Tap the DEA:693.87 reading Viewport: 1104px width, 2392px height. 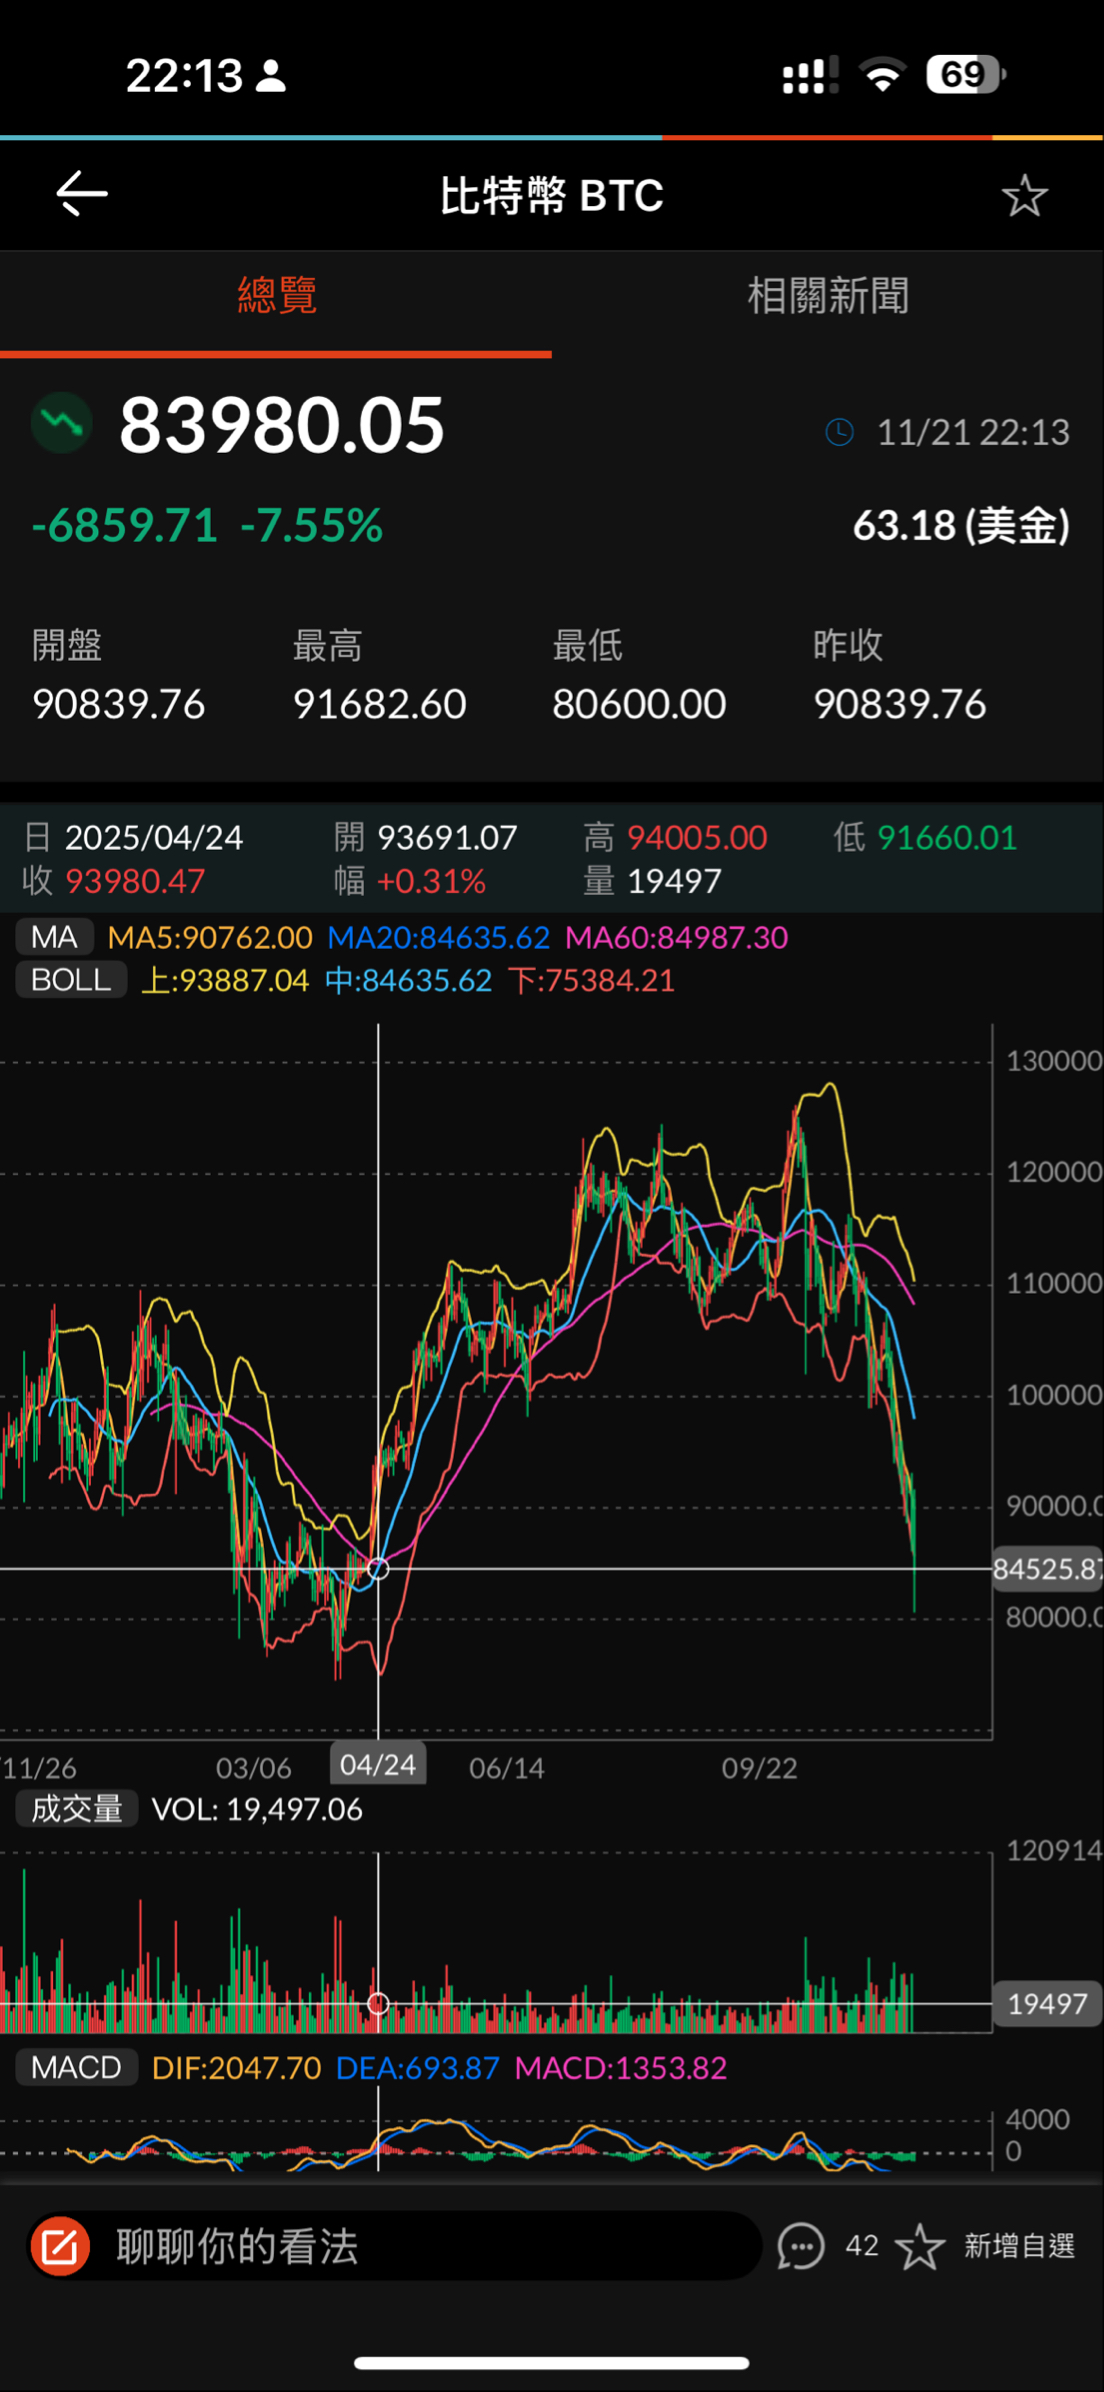coord(417,2067)
